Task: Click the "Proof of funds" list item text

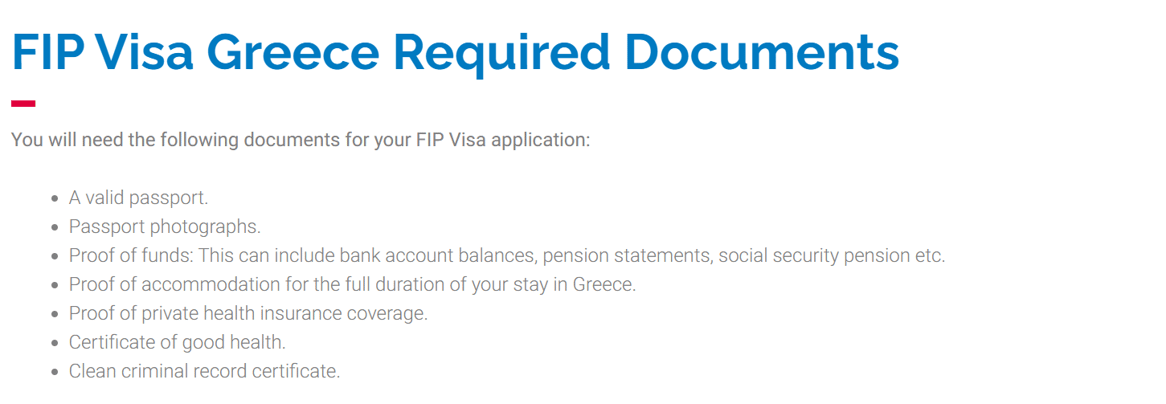Action: tap(507, 256)
